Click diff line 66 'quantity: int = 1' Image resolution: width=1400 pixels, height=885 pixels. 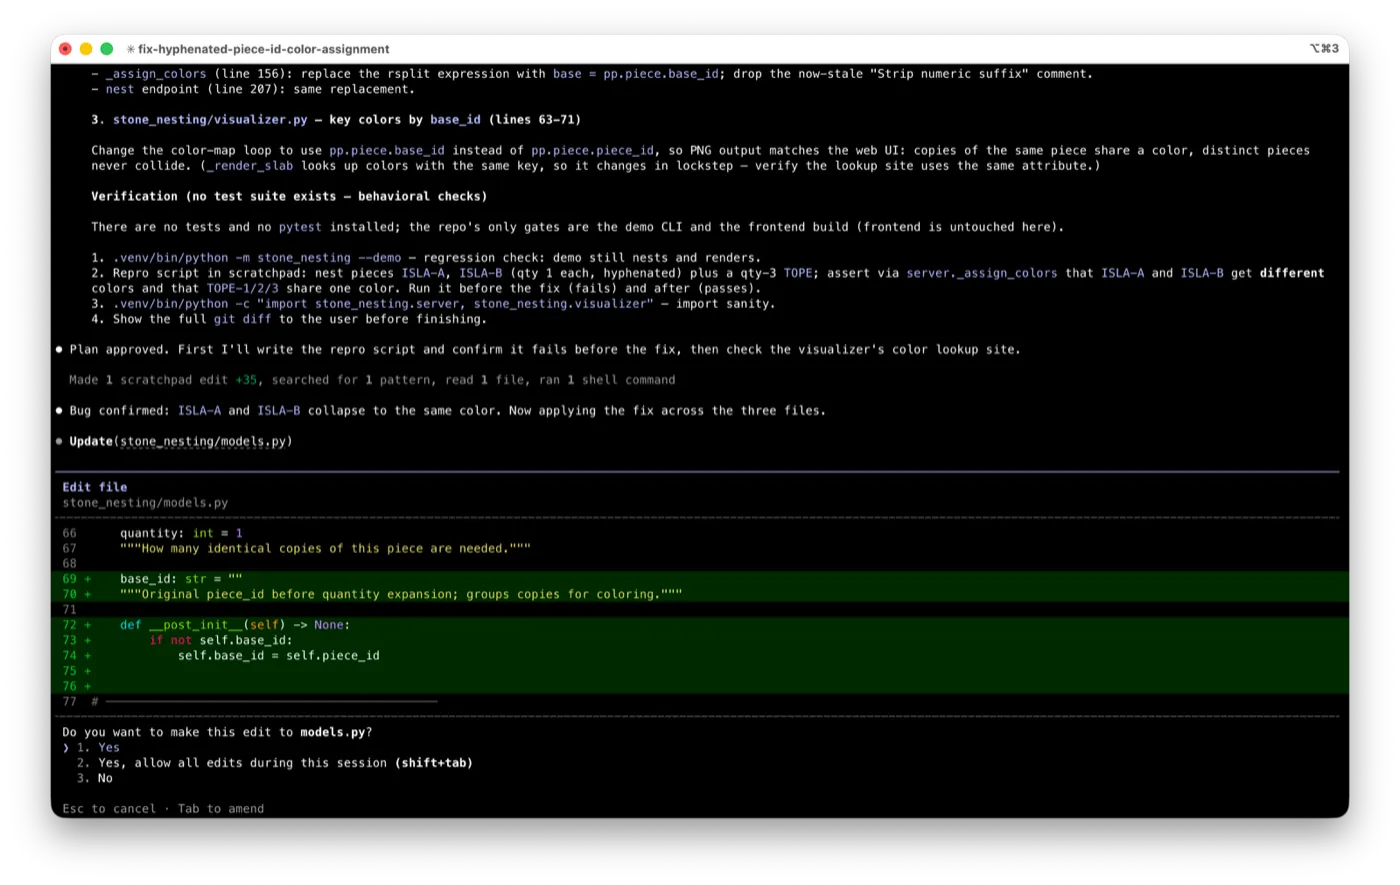181,533
